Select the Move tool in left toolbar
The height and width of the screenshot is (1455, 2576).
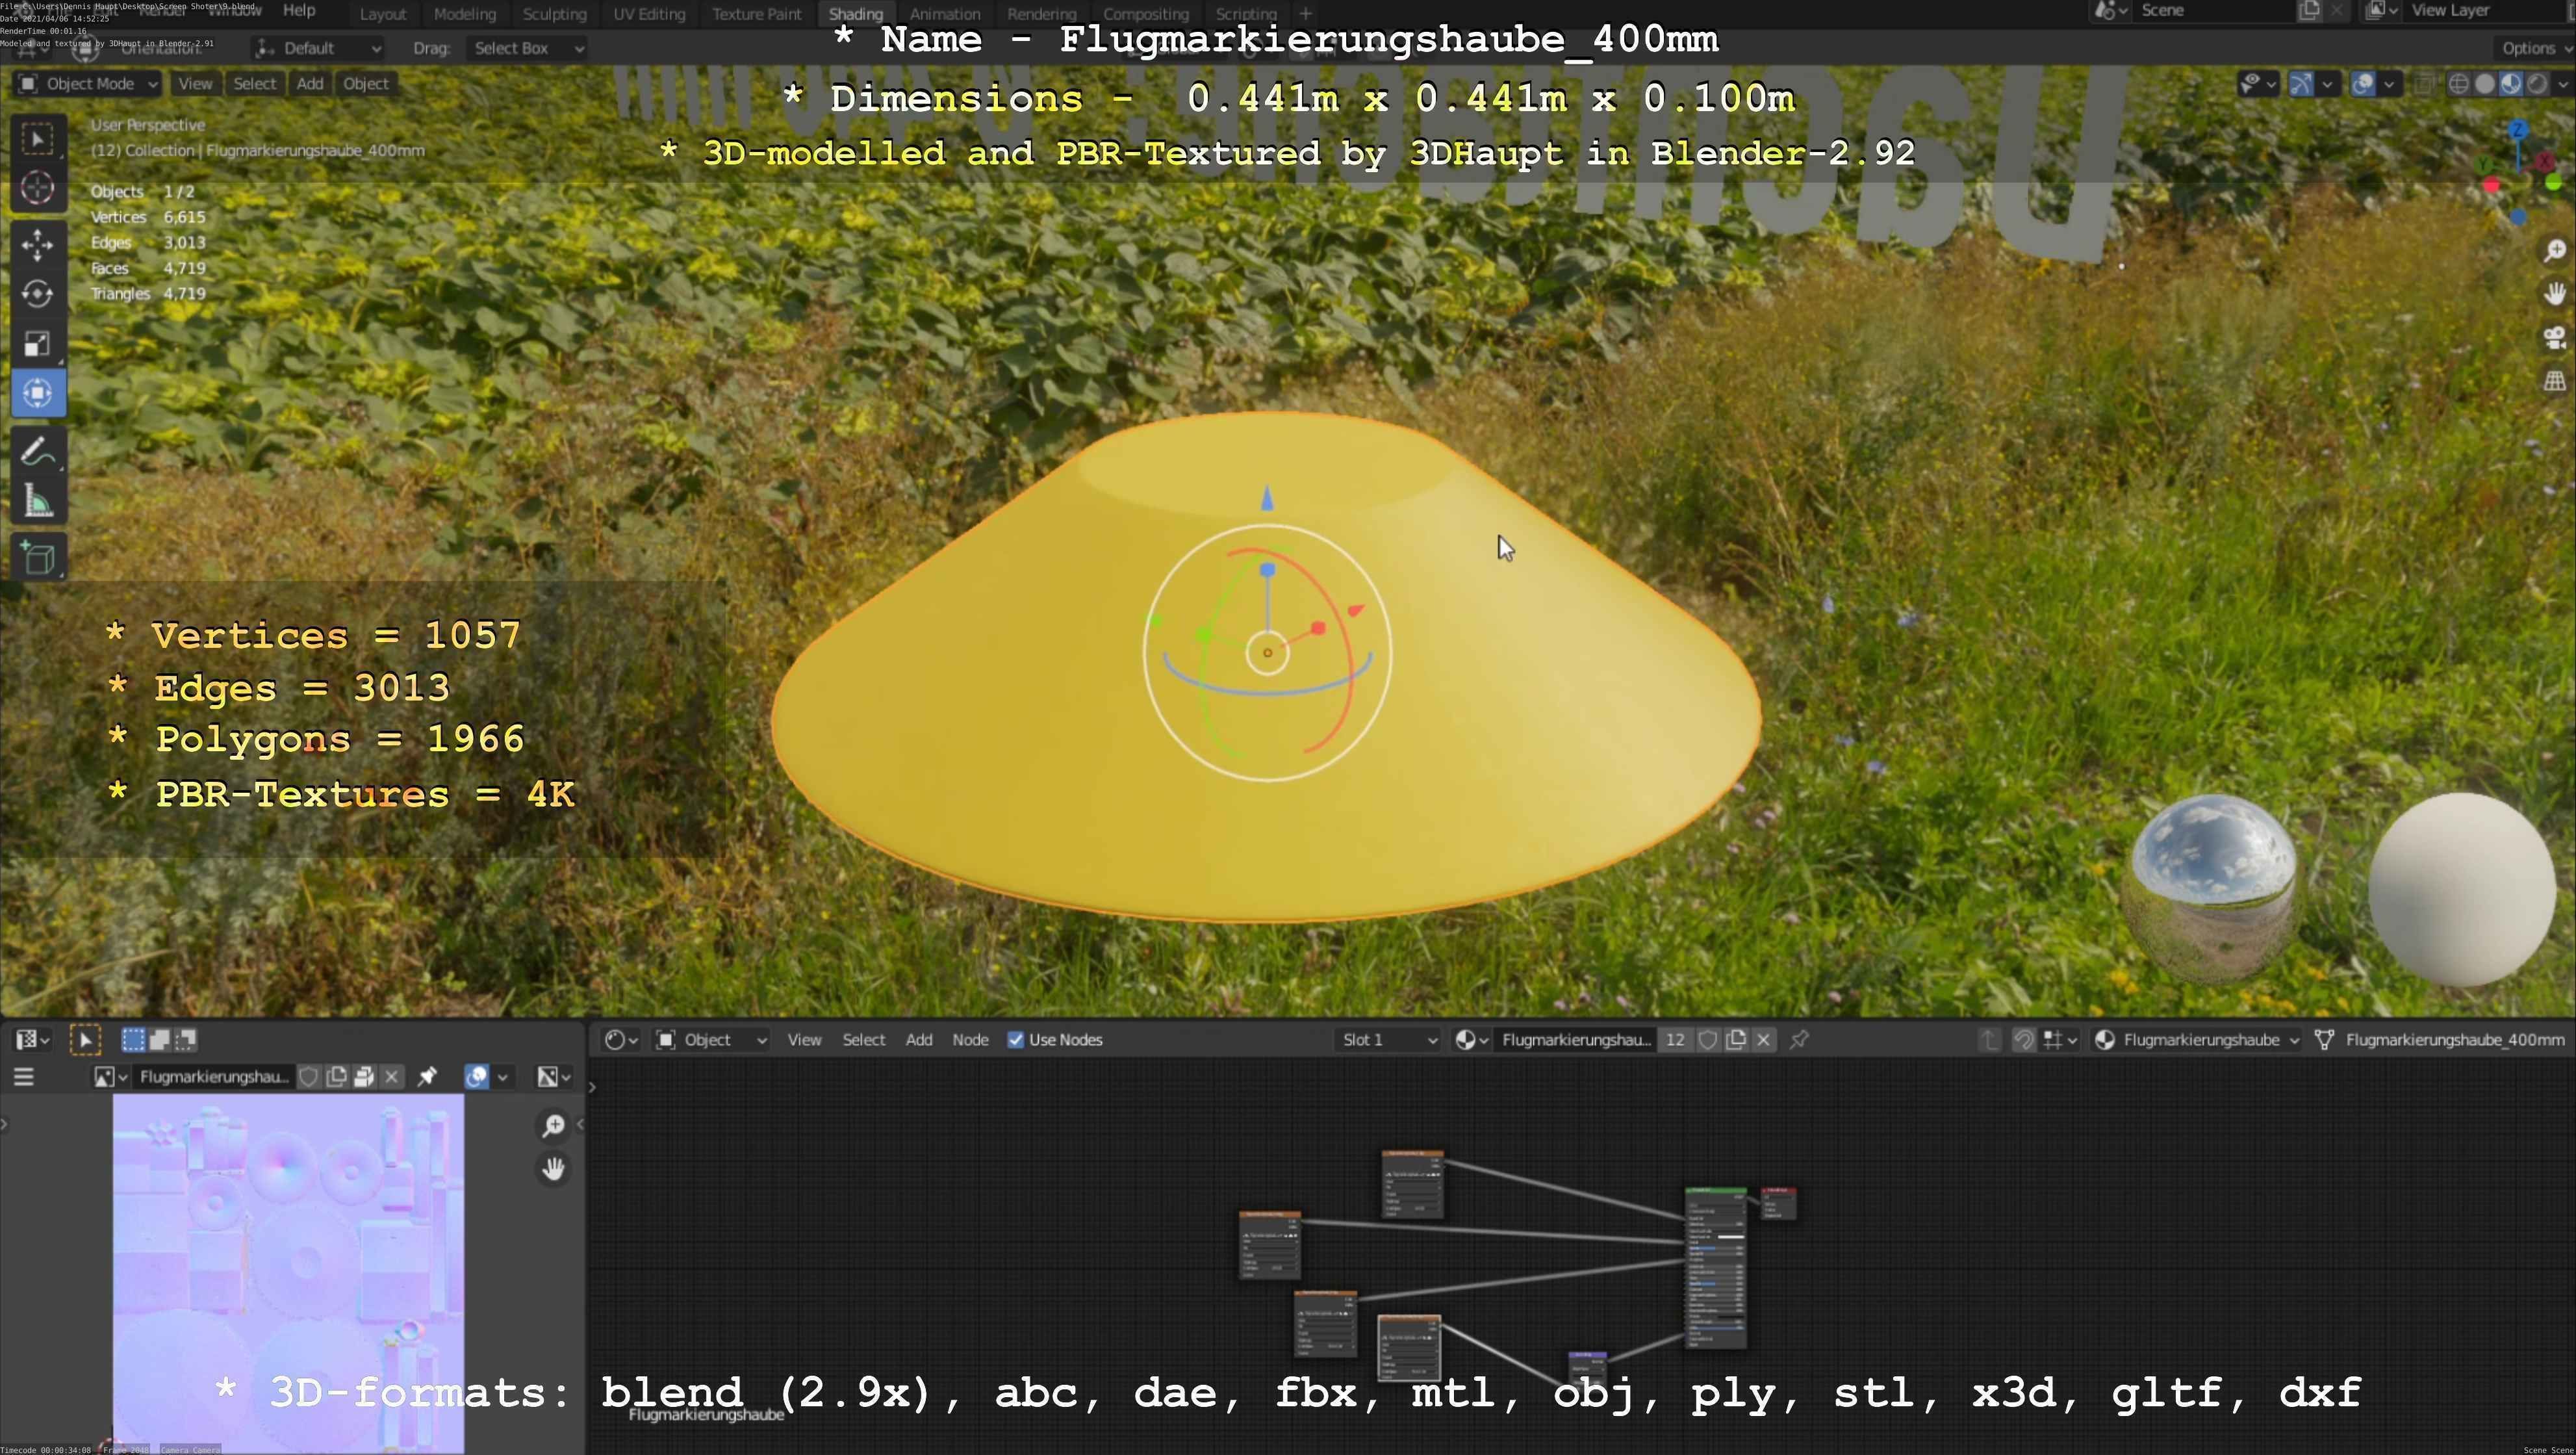click(37, 244)
